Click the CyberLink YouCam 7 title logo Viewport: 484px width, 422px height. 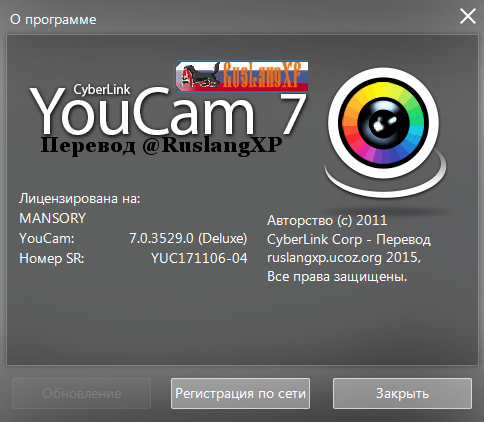click(168, 109)
